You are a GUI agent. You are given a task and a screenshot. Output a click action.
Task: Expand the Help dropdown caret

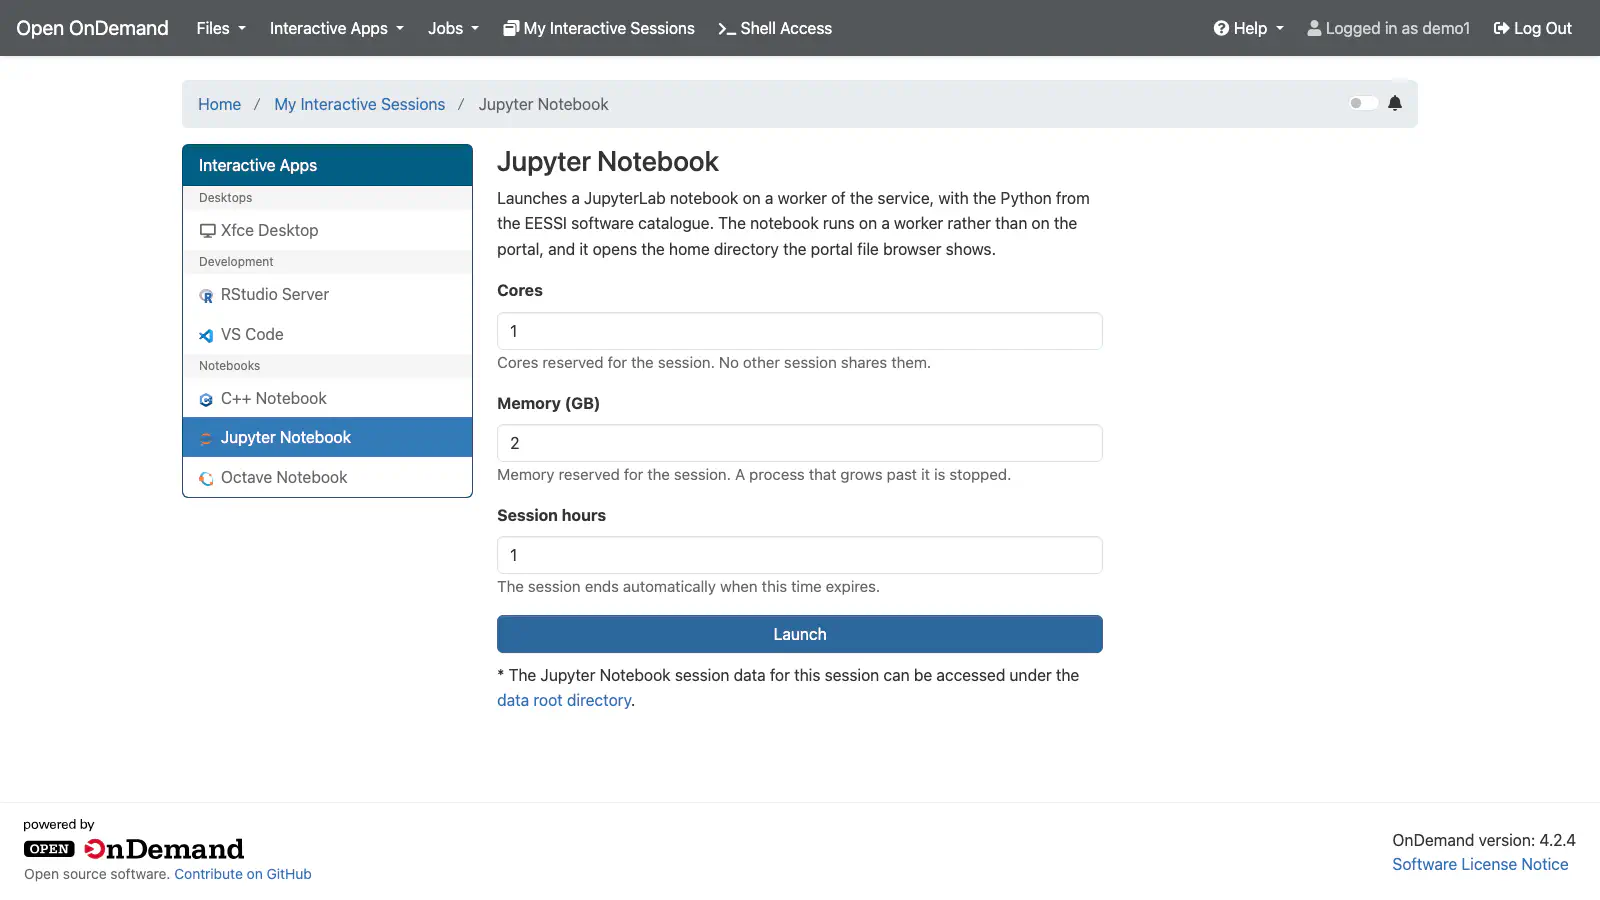pos(1280,28)
